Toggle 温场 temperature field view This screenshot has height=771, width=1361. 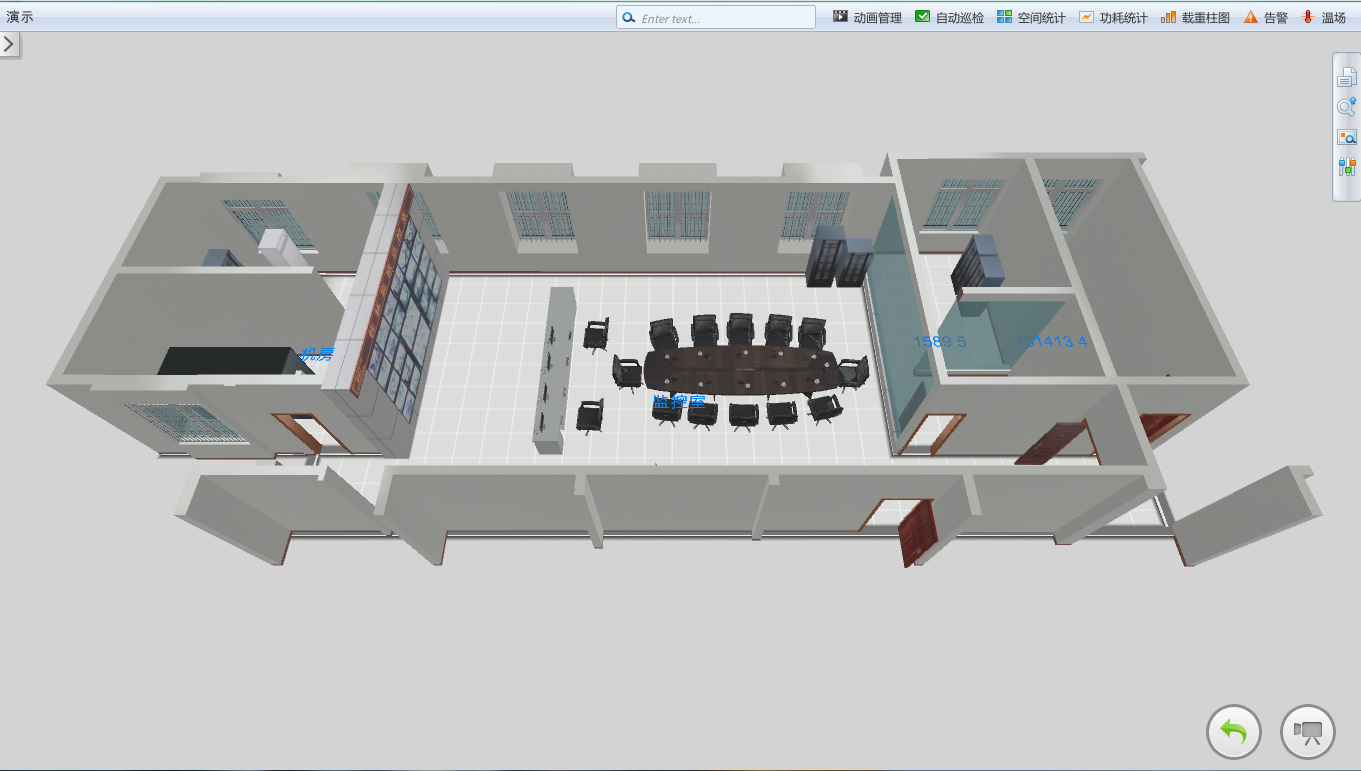tap(1323, 18)
